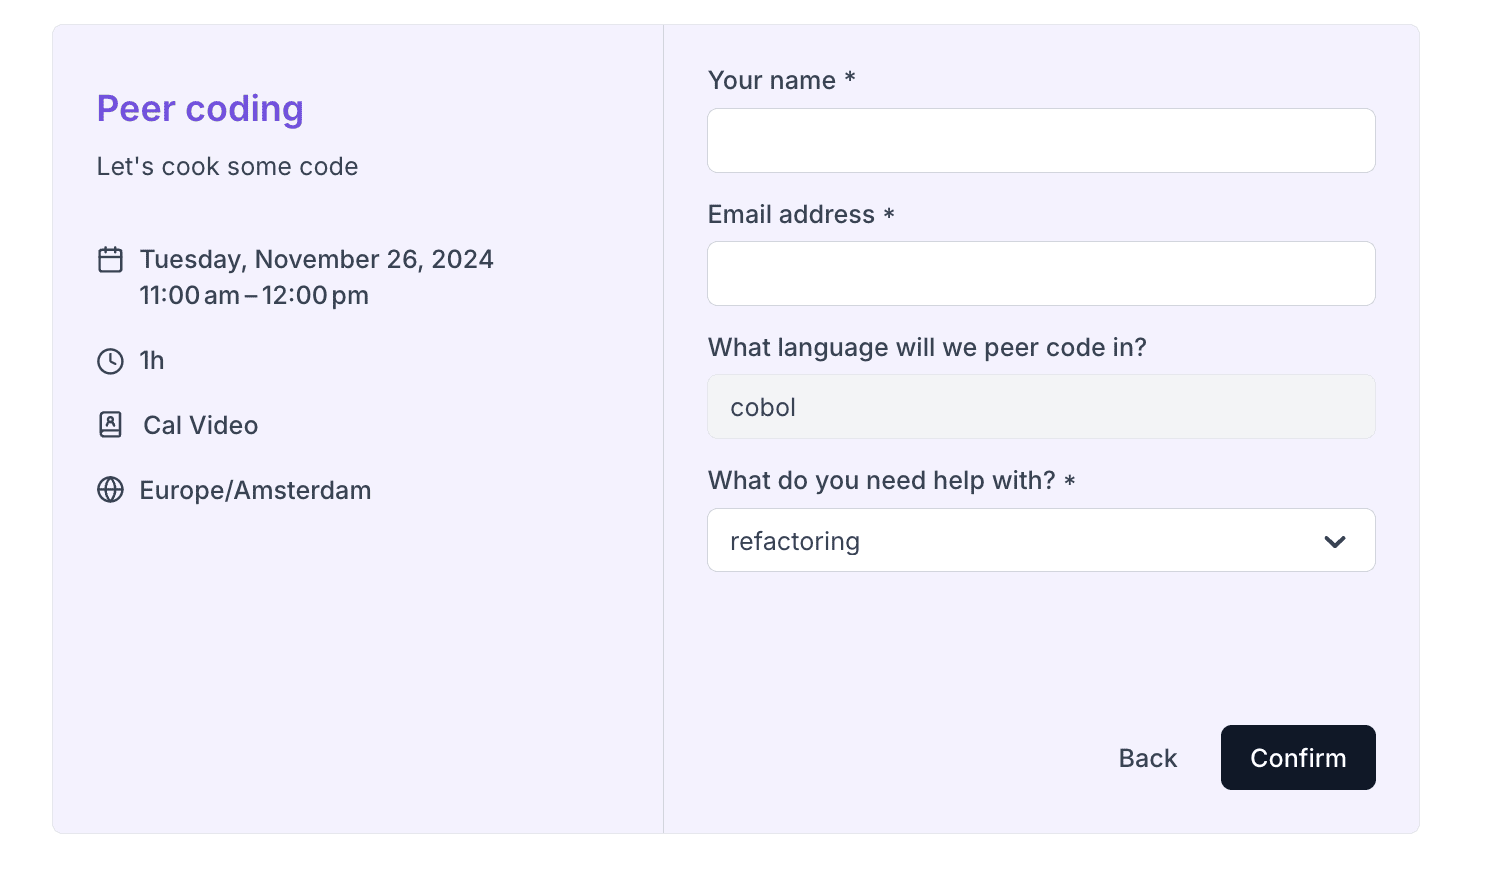
Task: Click the Email address field label
Action: (x=791, y=214)
